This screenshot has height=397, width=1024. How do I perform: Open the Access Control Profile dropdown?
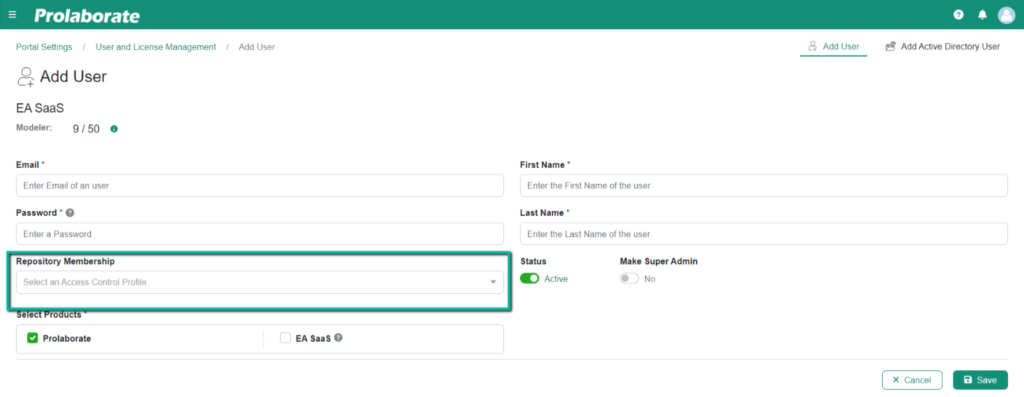pyautogui.click(x=260, y=282)
